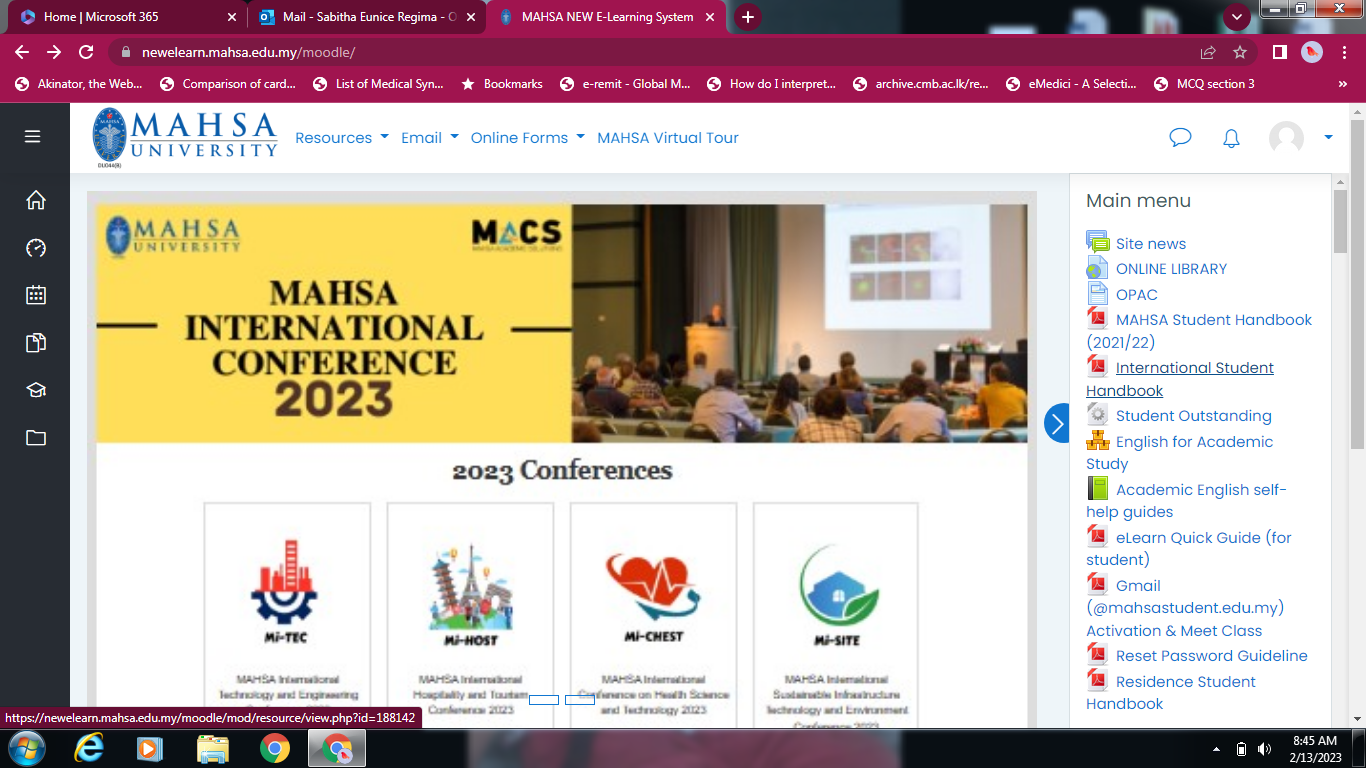The image size is (1366, 768).
Task: Open the Bookmarks star folder
Action: 502,84
